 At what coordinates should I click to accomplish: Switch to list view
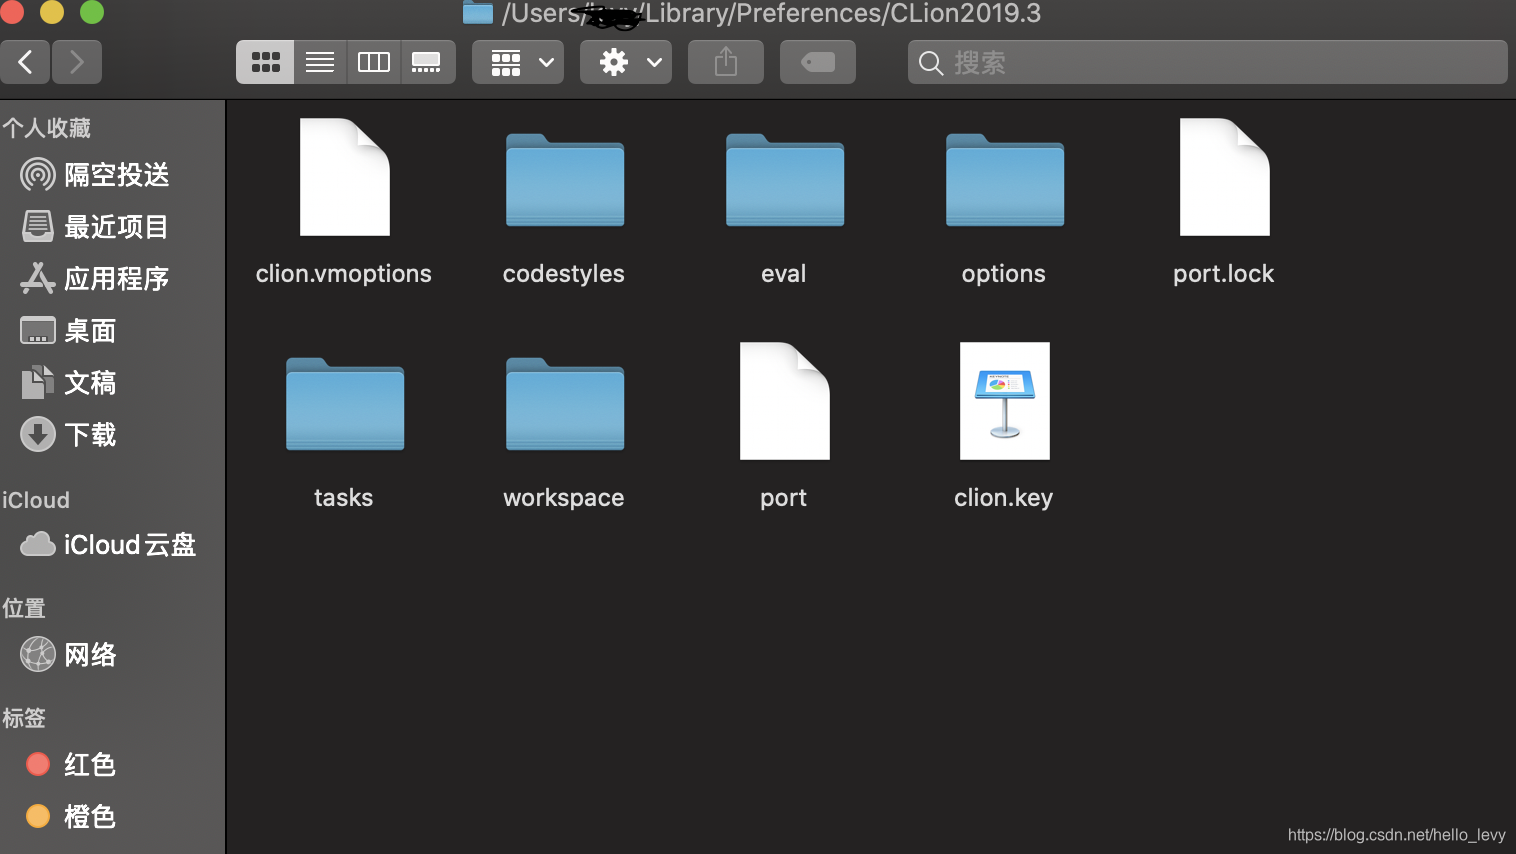tap(320, 62)
